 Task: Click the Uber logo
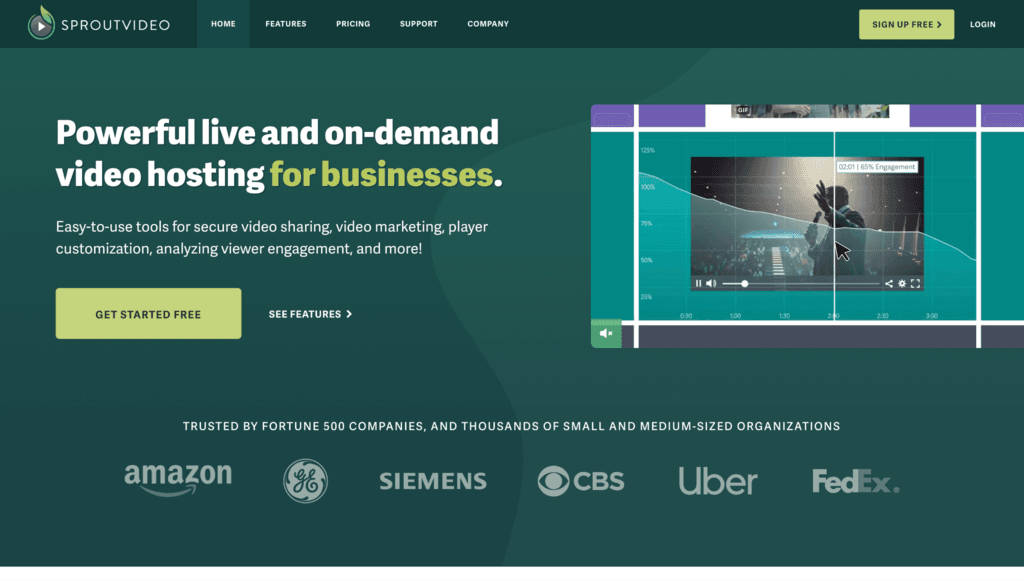[718, 481]
